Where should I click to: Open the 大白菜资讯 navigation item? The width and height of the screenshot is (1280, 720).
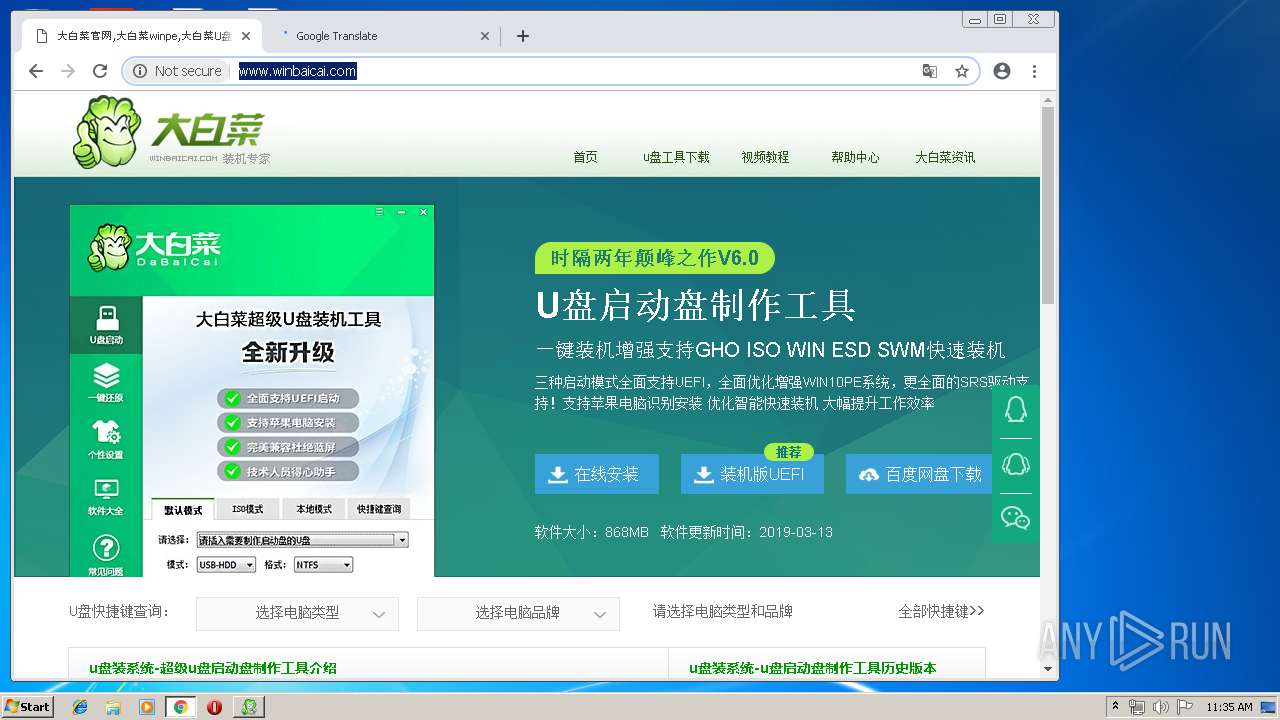945,157
